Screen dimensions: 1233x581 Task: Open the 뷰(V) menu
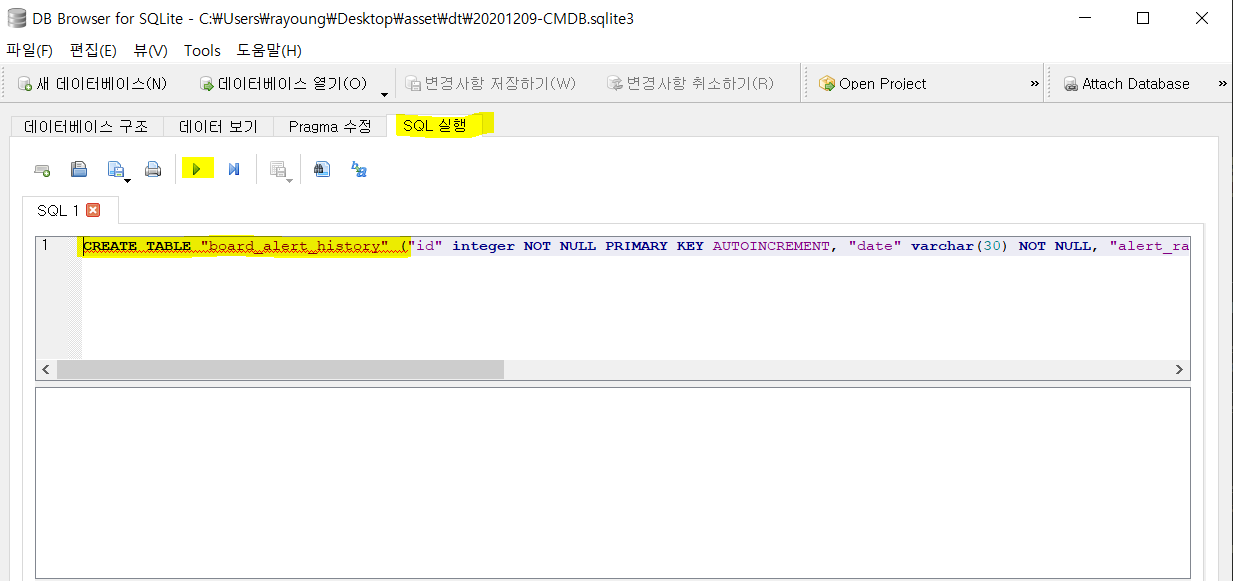click(151, 50)
